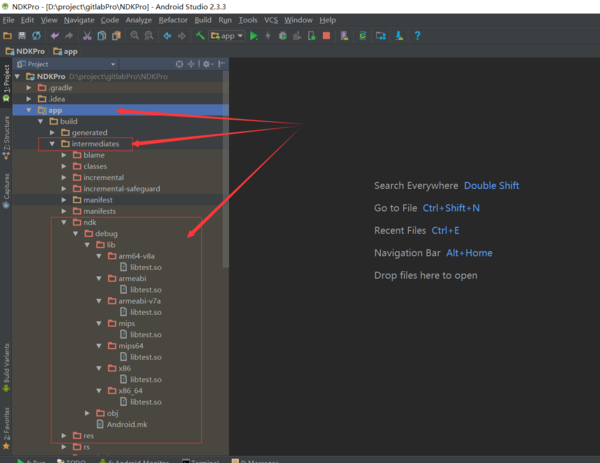Click the AVD Manager icon
The image size is (600, 463).
[344, 36]
